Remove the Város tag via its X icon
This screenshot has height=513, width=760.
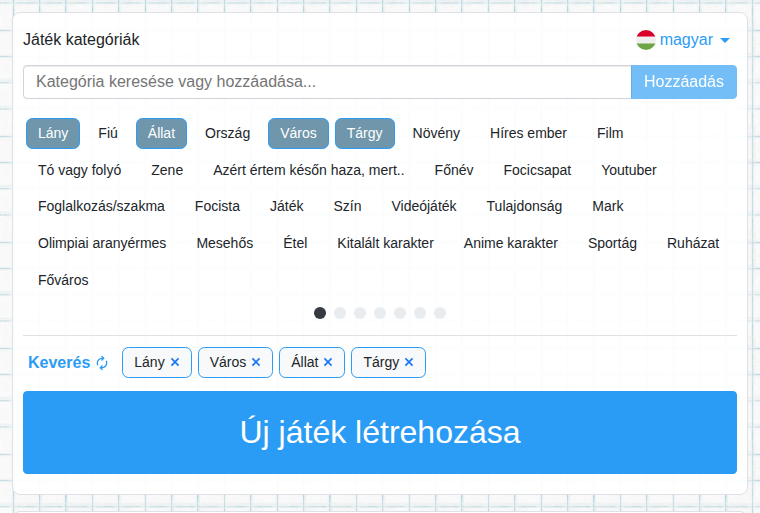pos(256,362)
